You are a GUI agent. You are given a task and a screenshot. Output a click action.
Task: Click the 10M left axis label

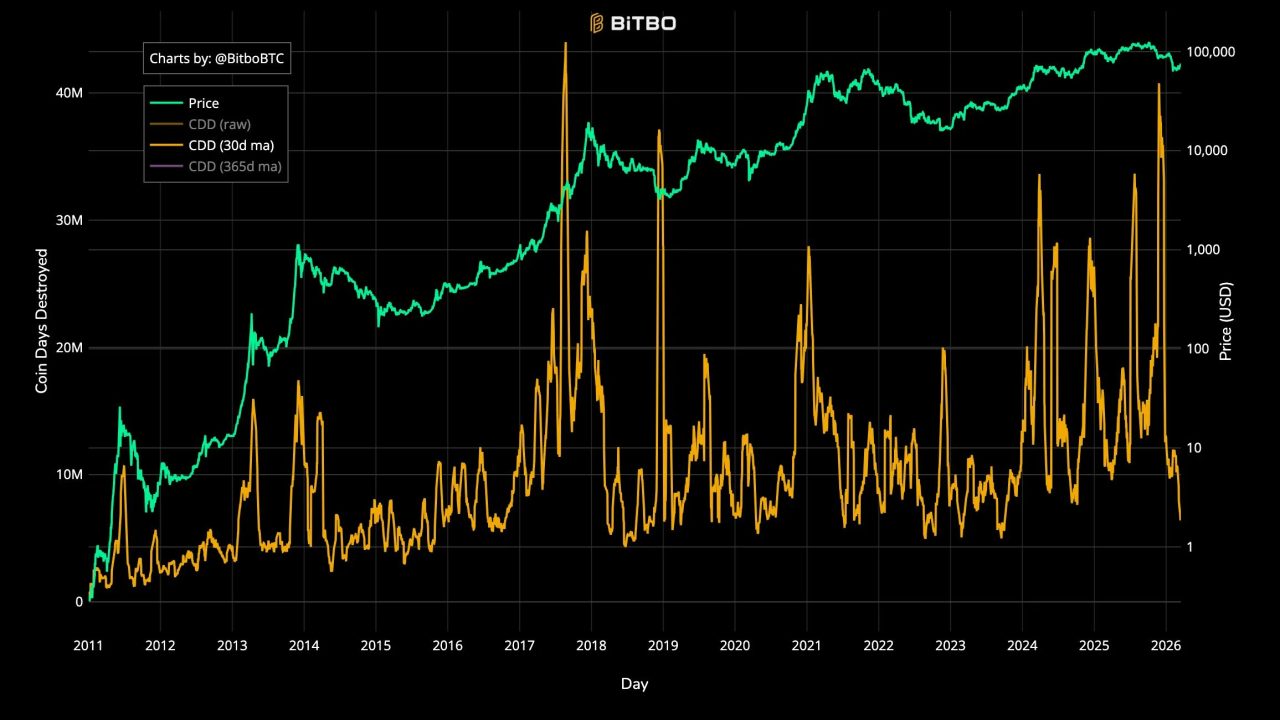(69, 474)
